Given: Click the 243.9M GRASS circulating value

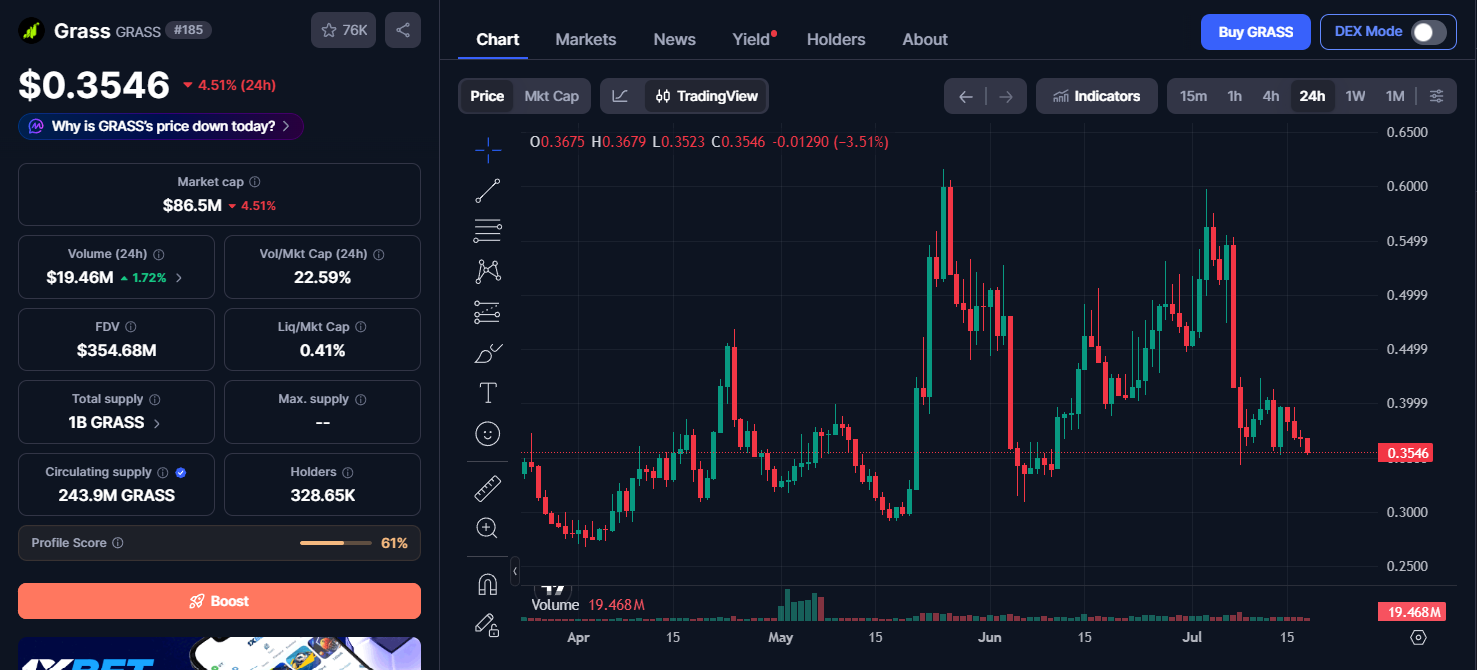Looking at the screenshot, I should pyautogui.click(x=116, y=495).
